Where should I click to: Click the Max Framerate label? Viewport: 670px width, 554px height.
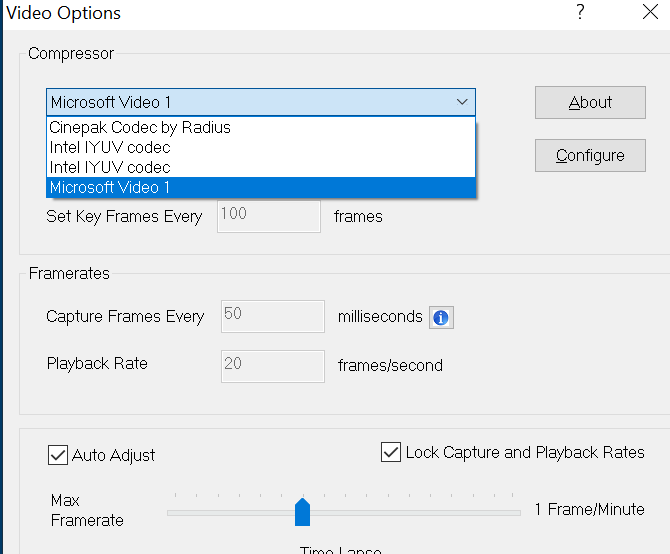pyautogui.click(x=87, y=510)
